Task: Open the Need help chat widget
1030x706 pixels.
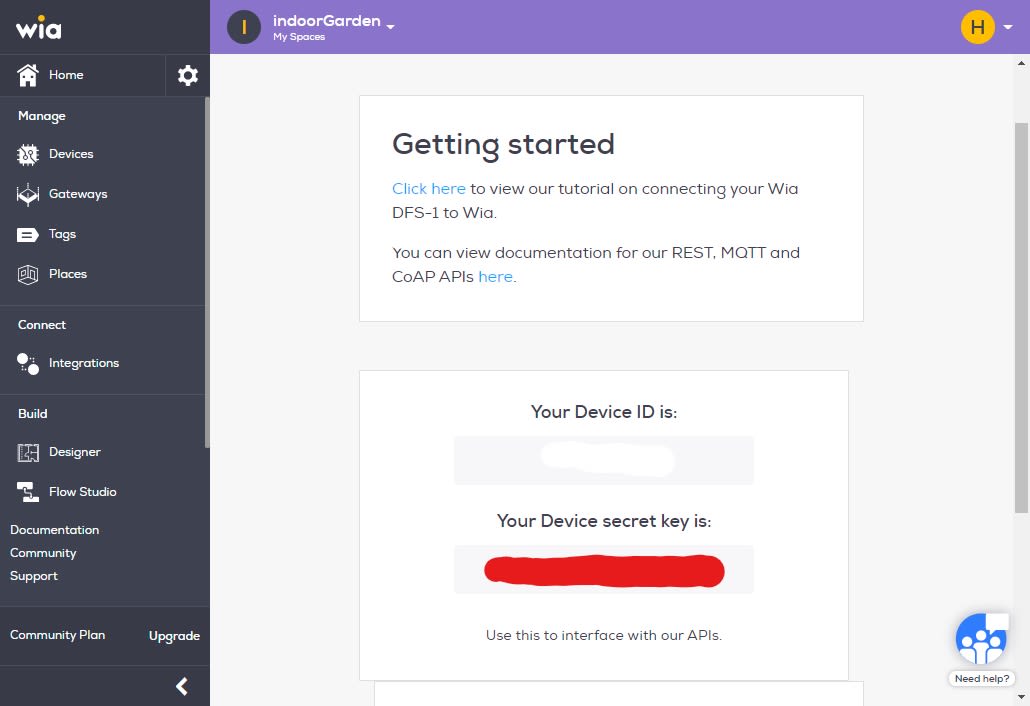Action: (x=981, y=638)
